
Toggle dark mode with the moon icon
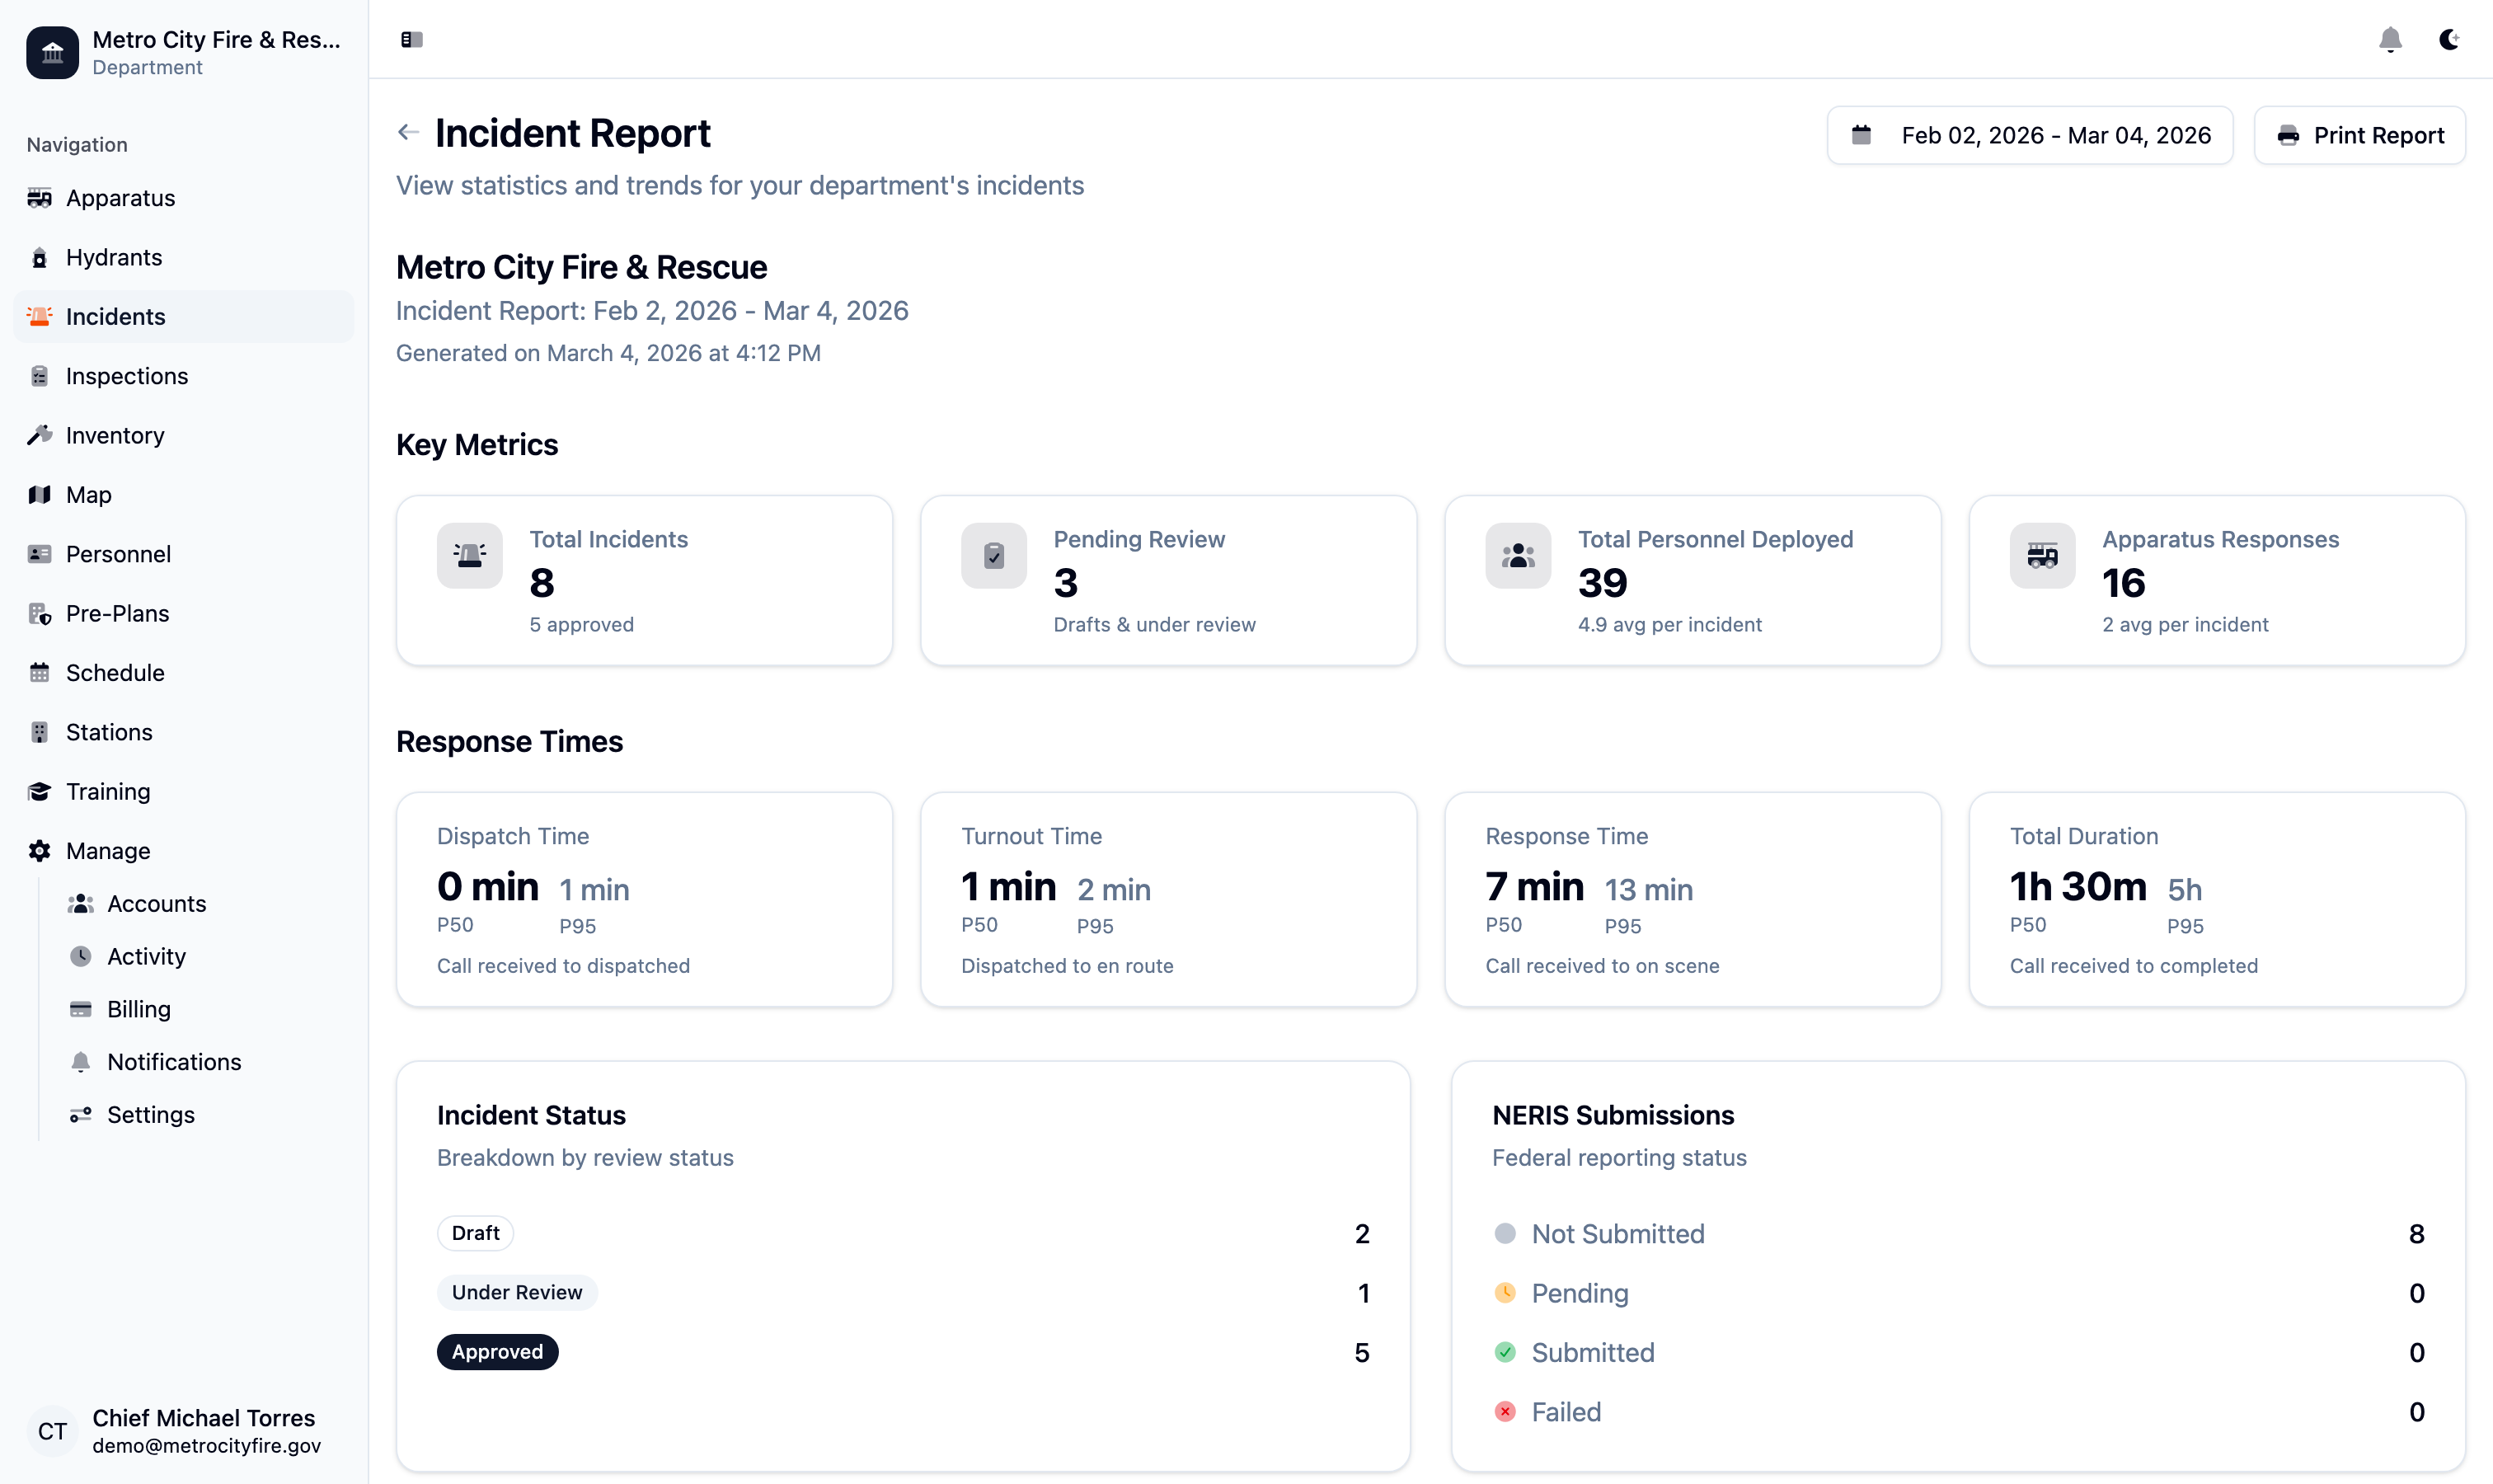click(2449, 40)
